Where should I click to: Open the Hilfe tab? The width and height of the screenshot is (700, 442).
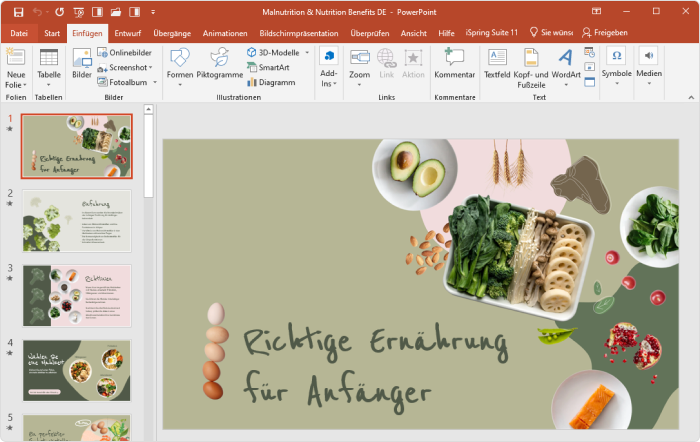pyautogui.click(x=446, y=33)
